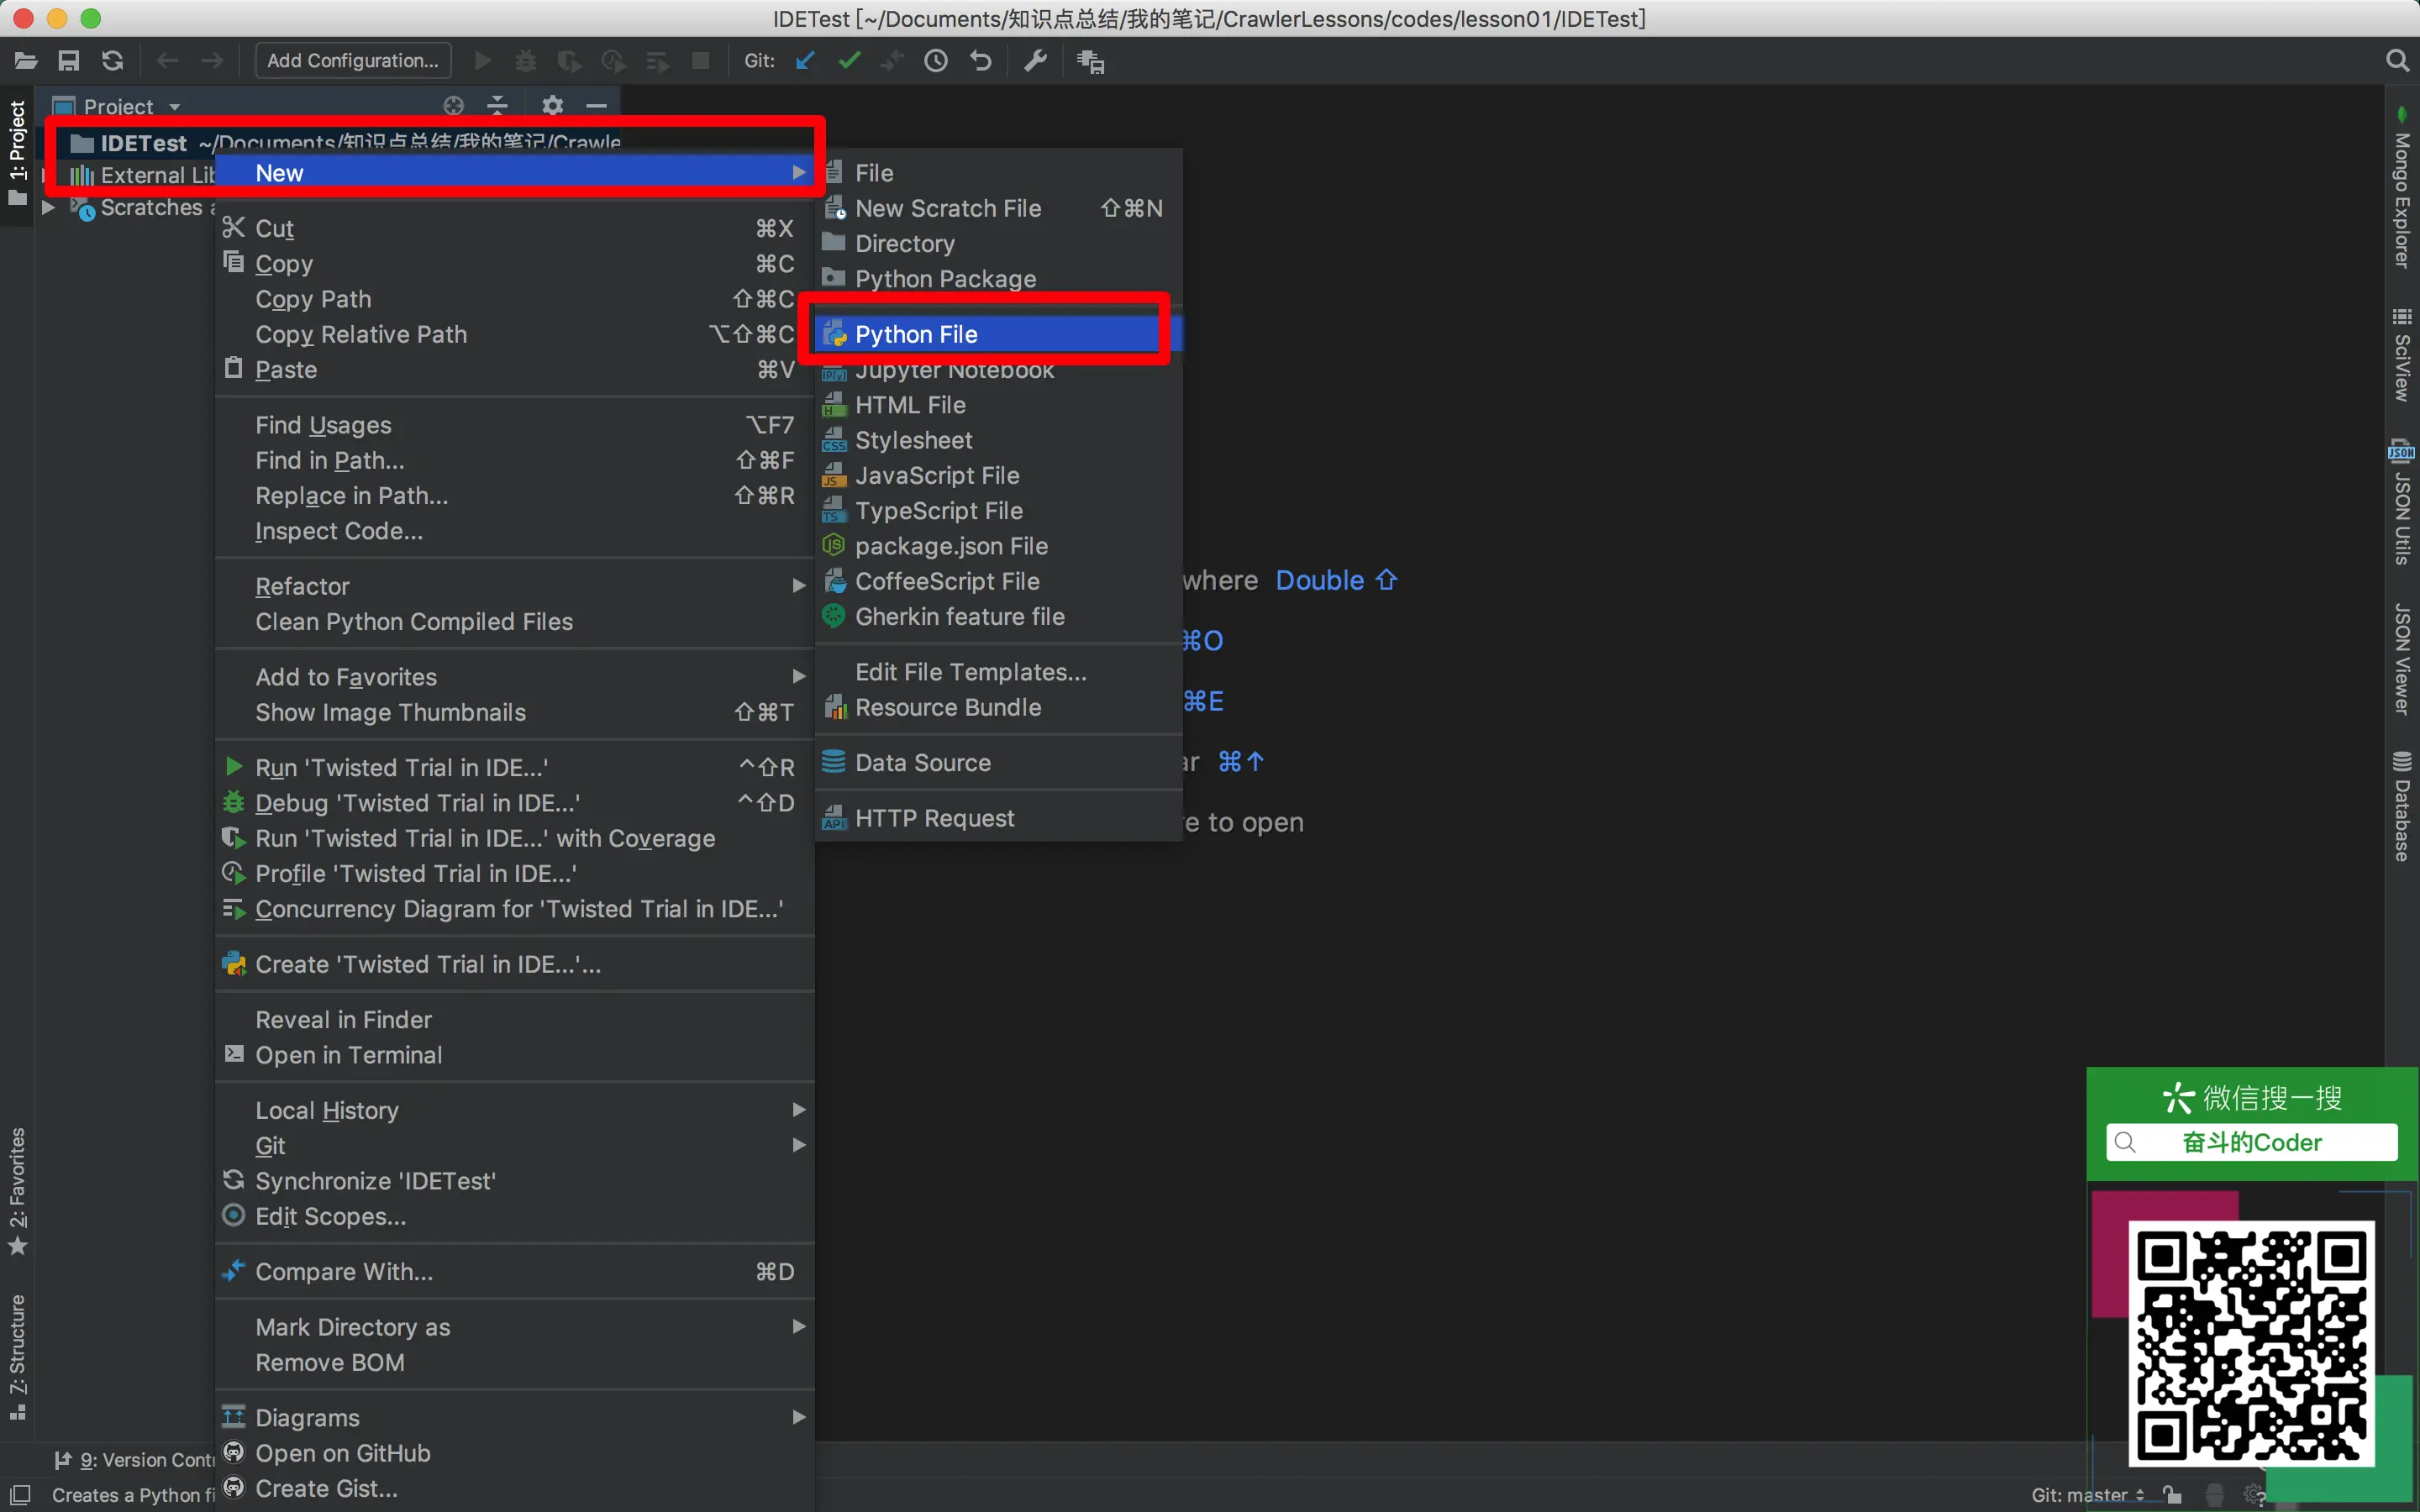This screenshot has height=1512, width=2420.
Task: Expand the Scratches tree node arrow
Action: pyautogui.click(x=47, y=208)
